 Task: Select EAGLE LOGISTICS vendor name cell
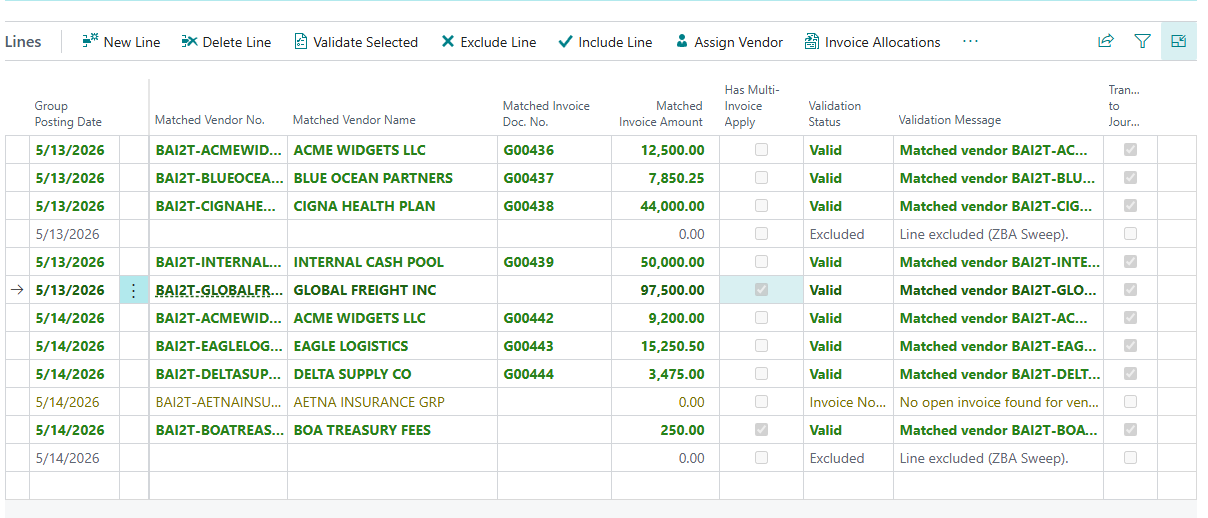click(x=392, y=346)
